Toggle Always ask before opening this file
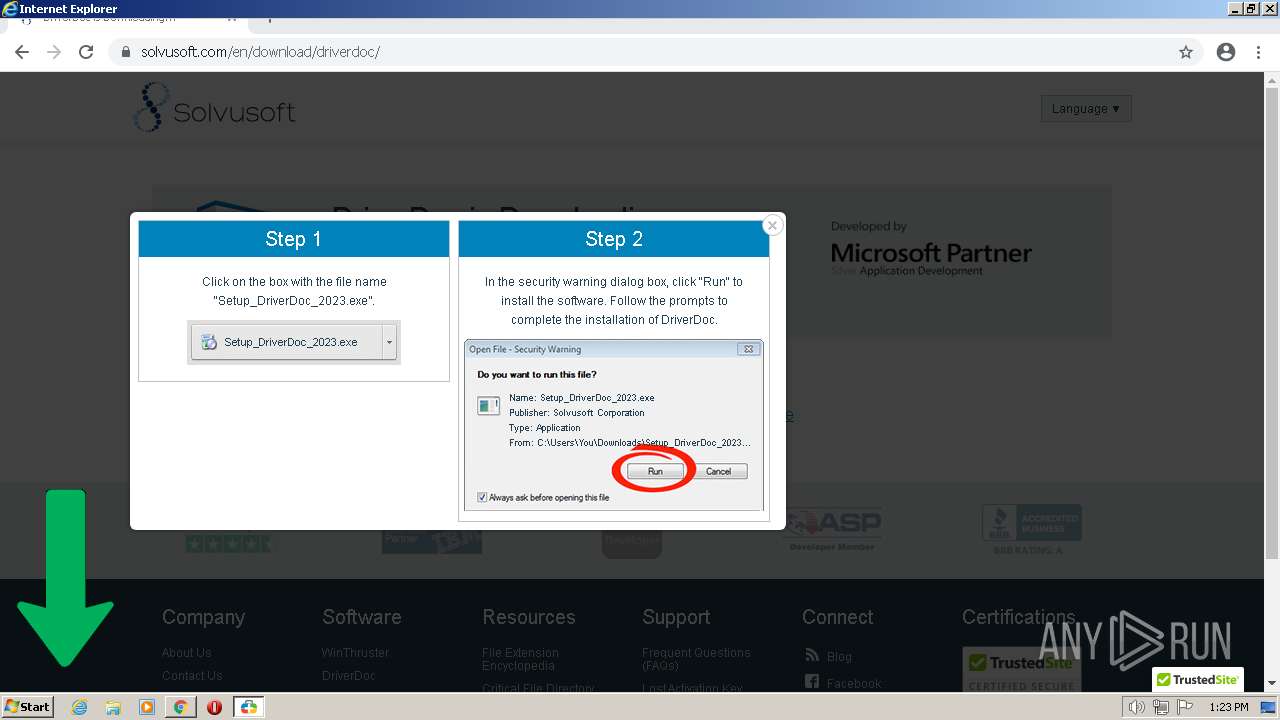The height and width of the screenshot is (720, 1280). pyautogui.click(x=482, y=497)
